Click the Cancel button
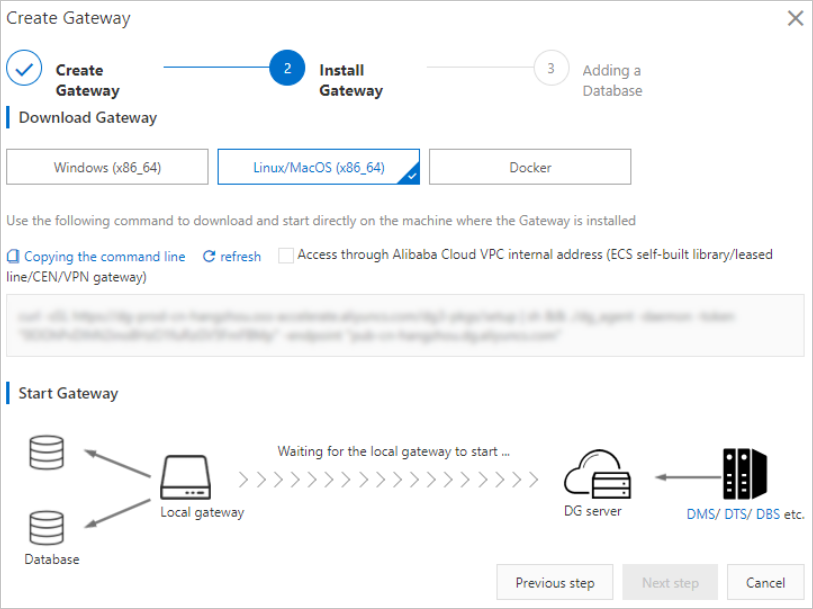Screen dimensions: 813x609 (x=765, y=583)
